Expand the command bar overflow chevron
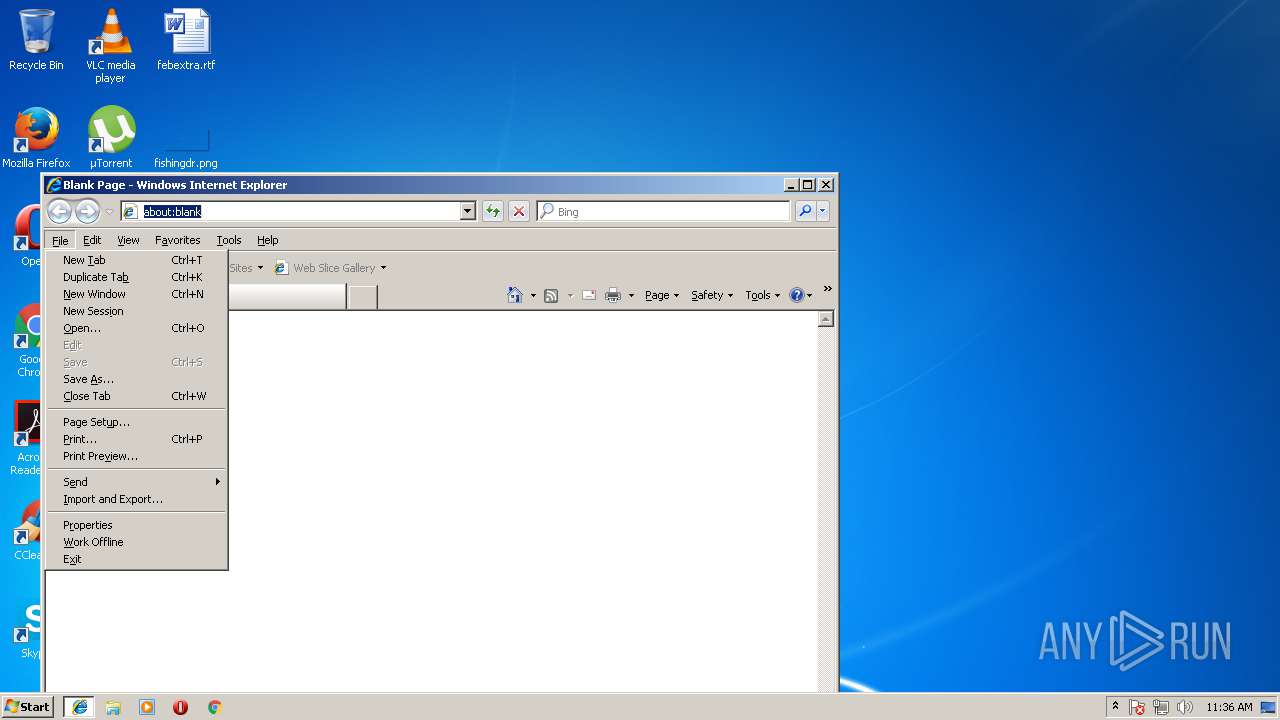 pos(828,289)
